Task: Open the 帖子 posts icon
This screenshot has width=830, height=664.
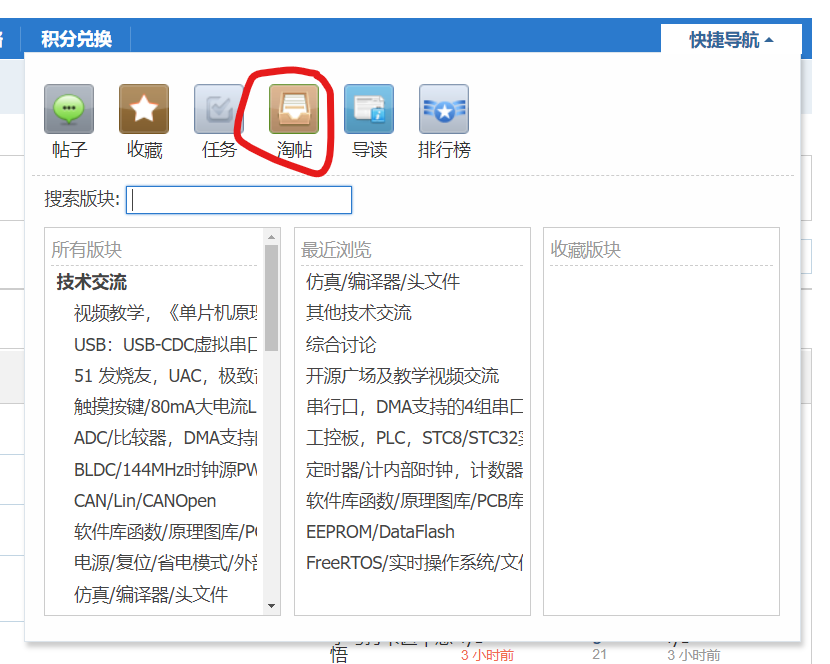Action: click(x=69, y=109)
